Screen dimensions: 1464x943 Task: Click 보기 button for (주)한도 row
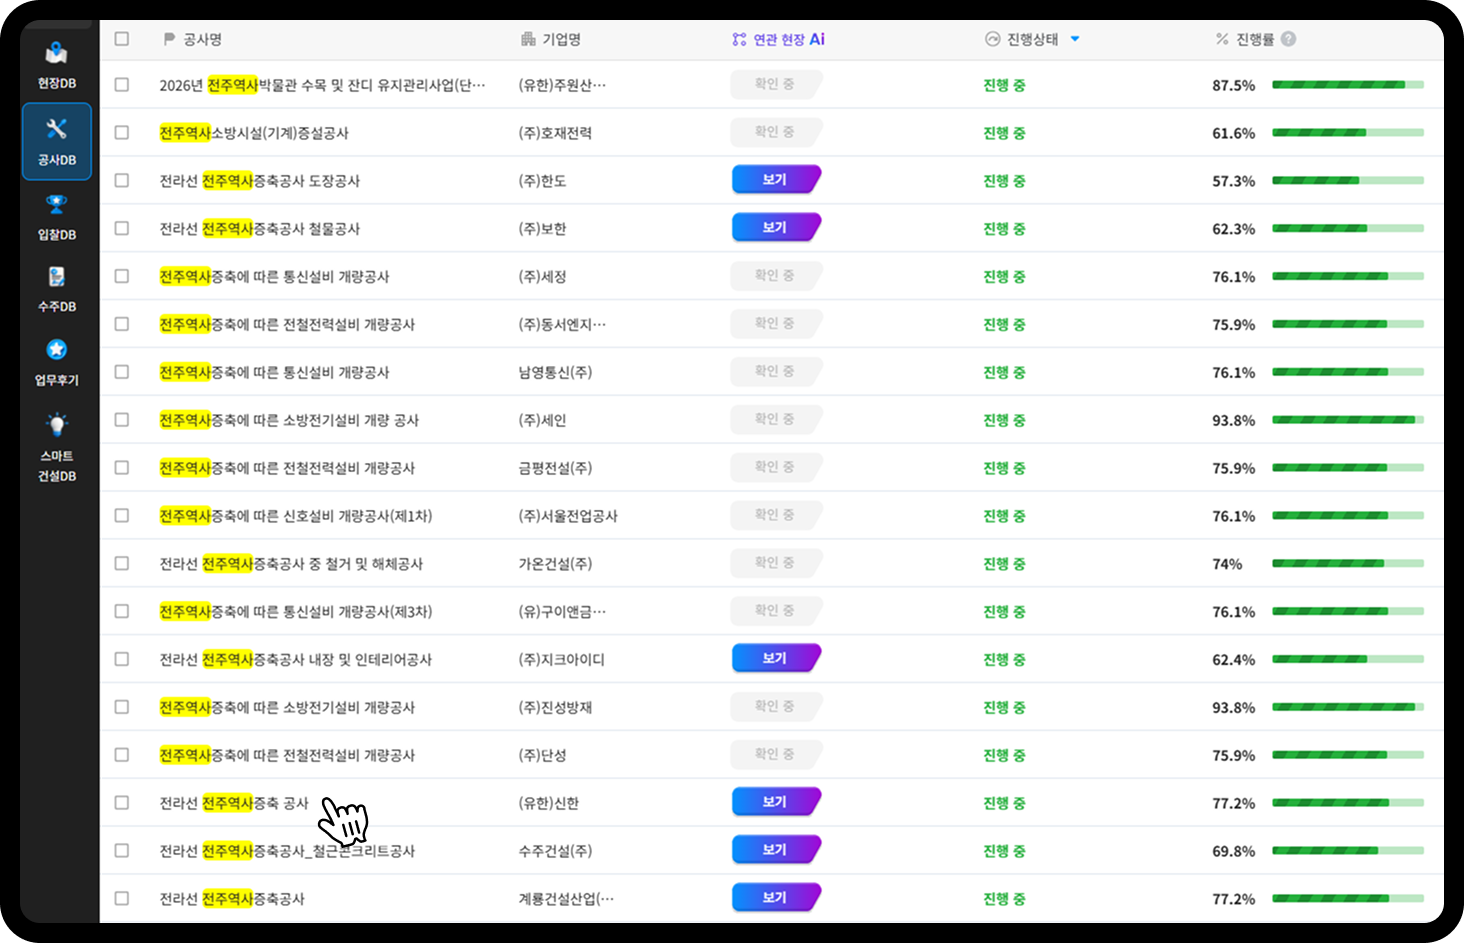[x=776, y=180]
